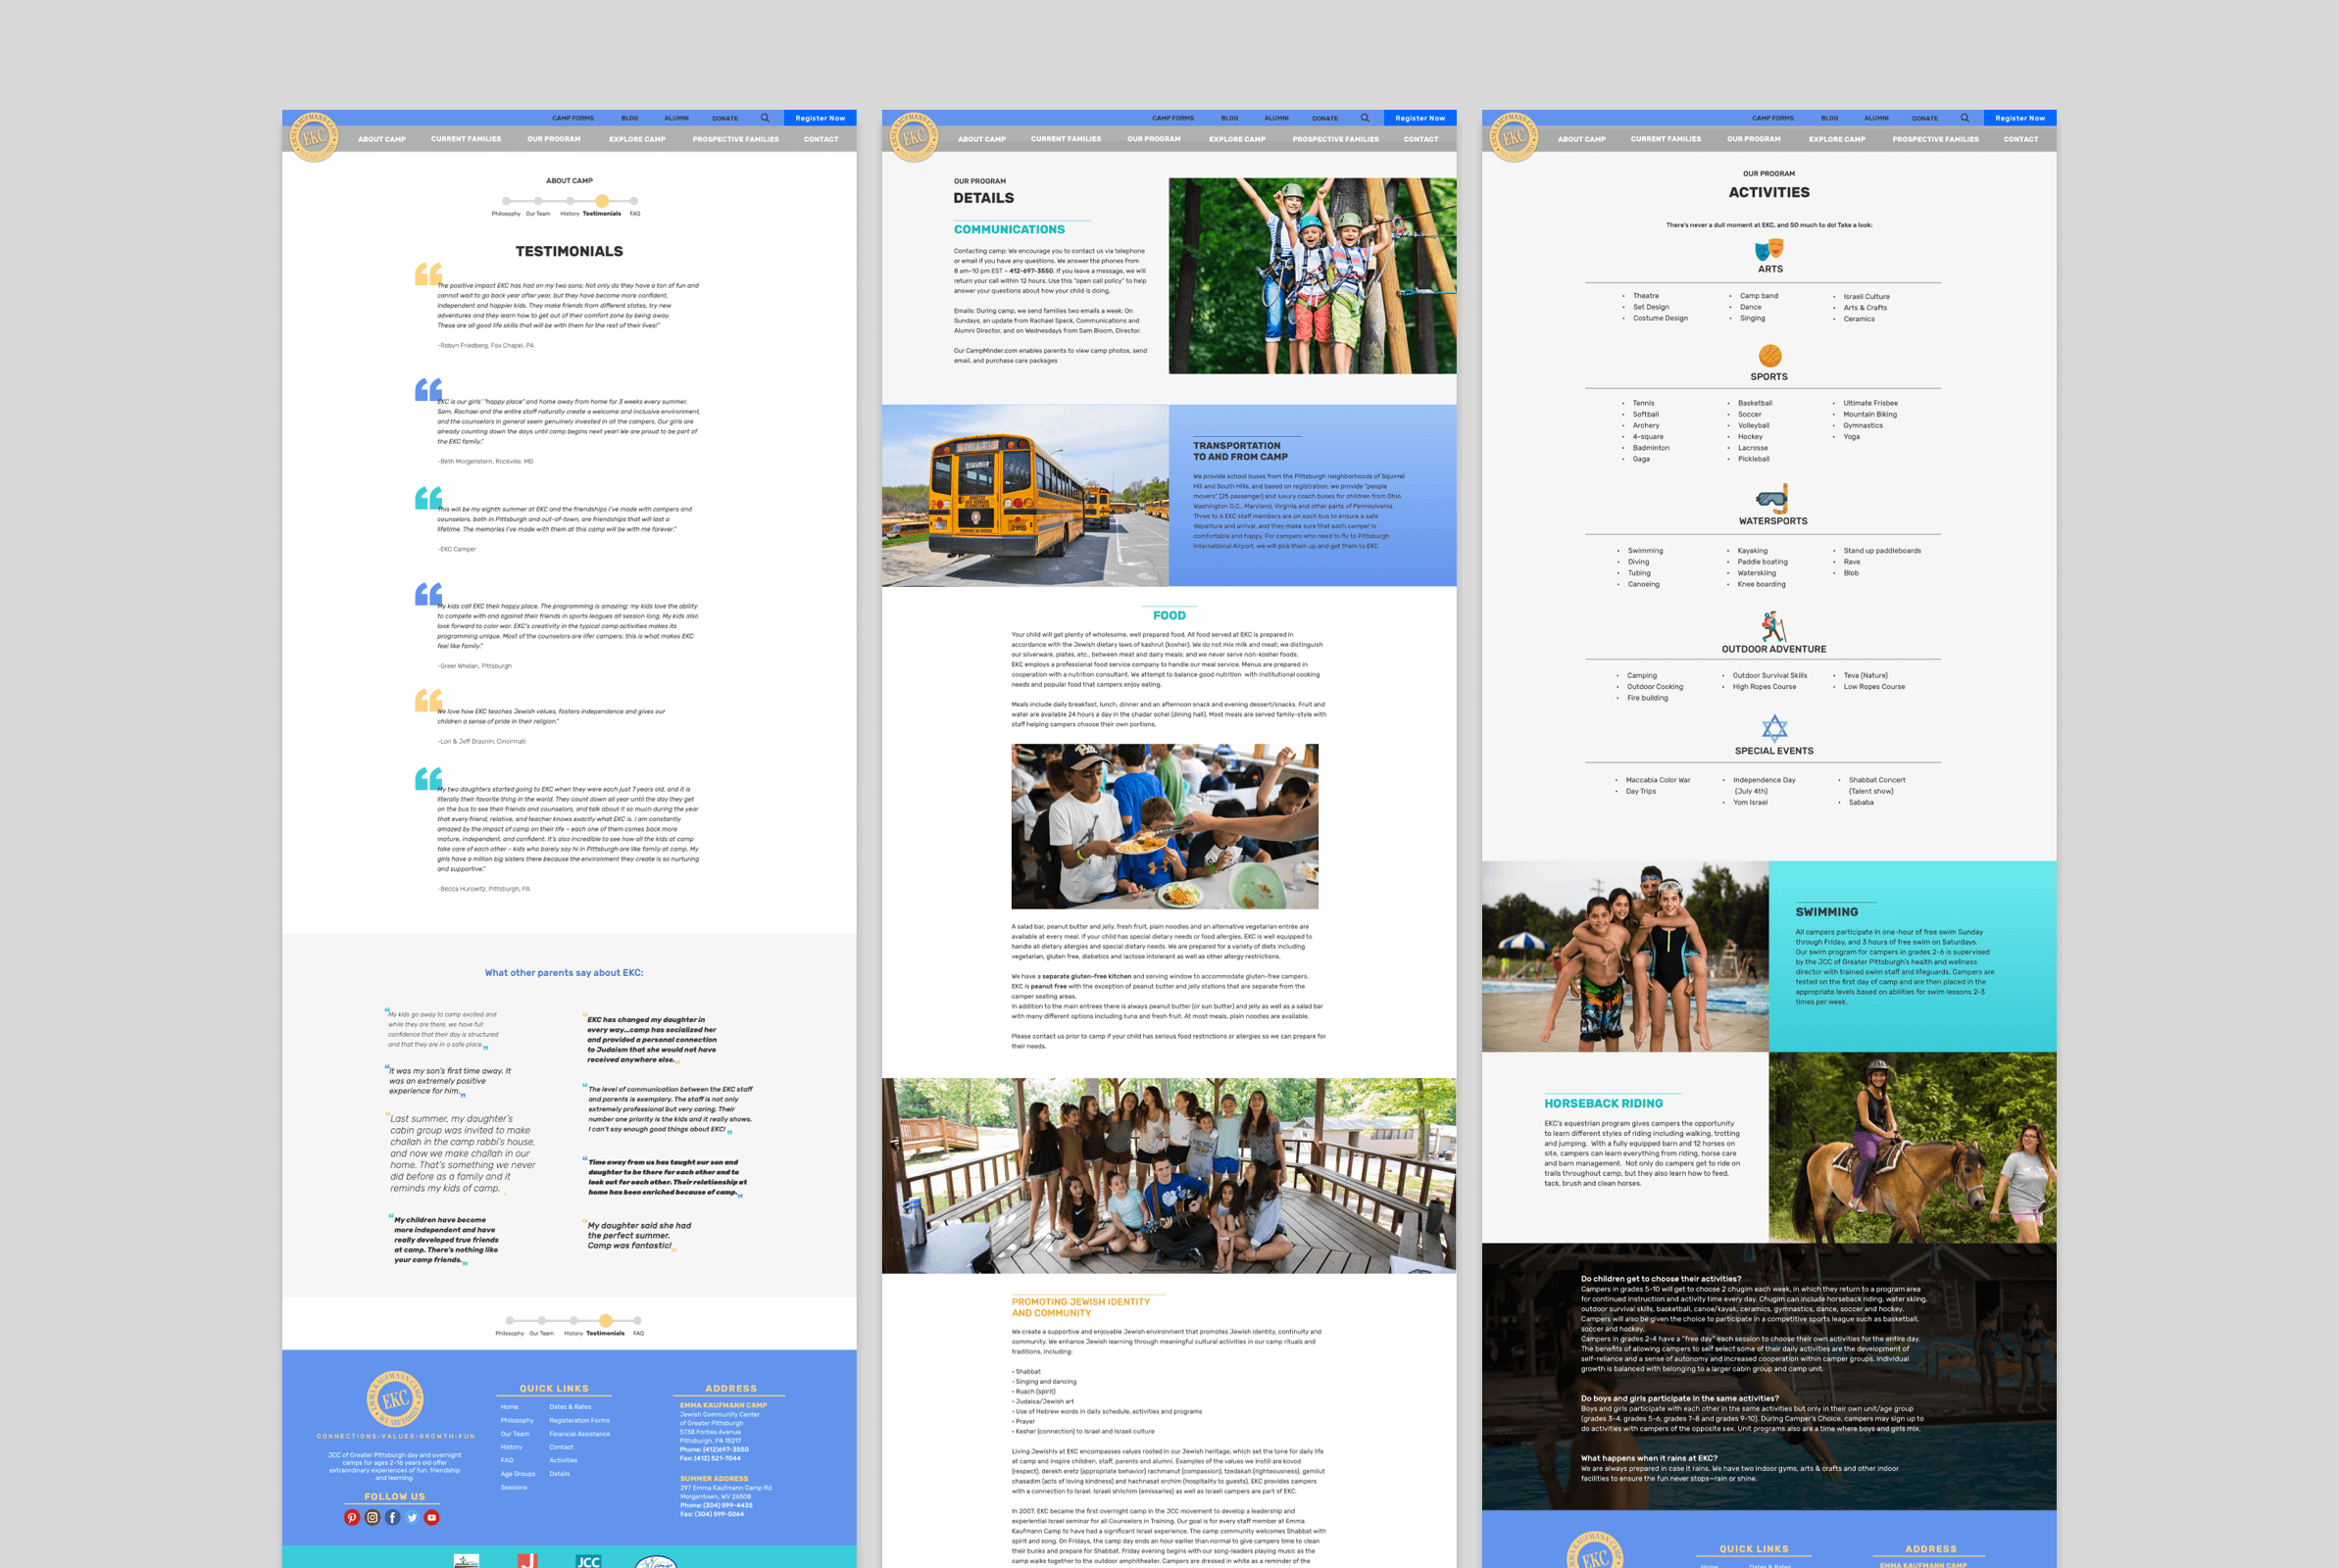This screenshot has height=1568, width=2339.
Task: Open Registeration Forms in Quick Links
Action: click(x=579, y=1420)
